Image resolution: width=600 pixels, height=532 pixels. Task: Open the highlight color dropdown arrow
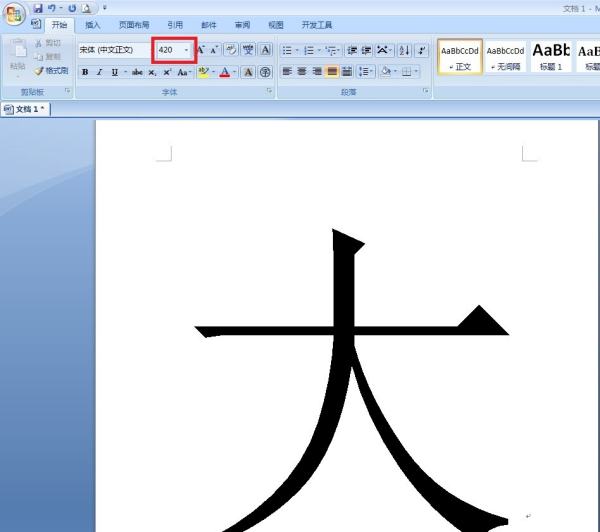click(213, 72)
